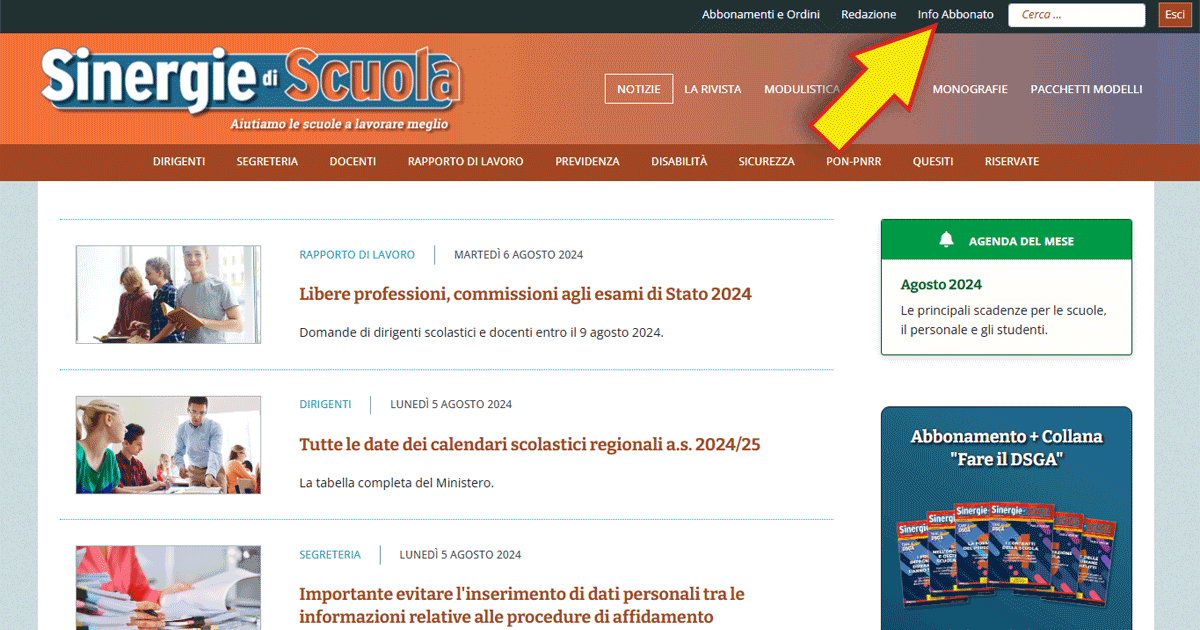Open thumbnail of dati personali article
The width and height of the screenshot is (1200, 630).
coord(168,588)
